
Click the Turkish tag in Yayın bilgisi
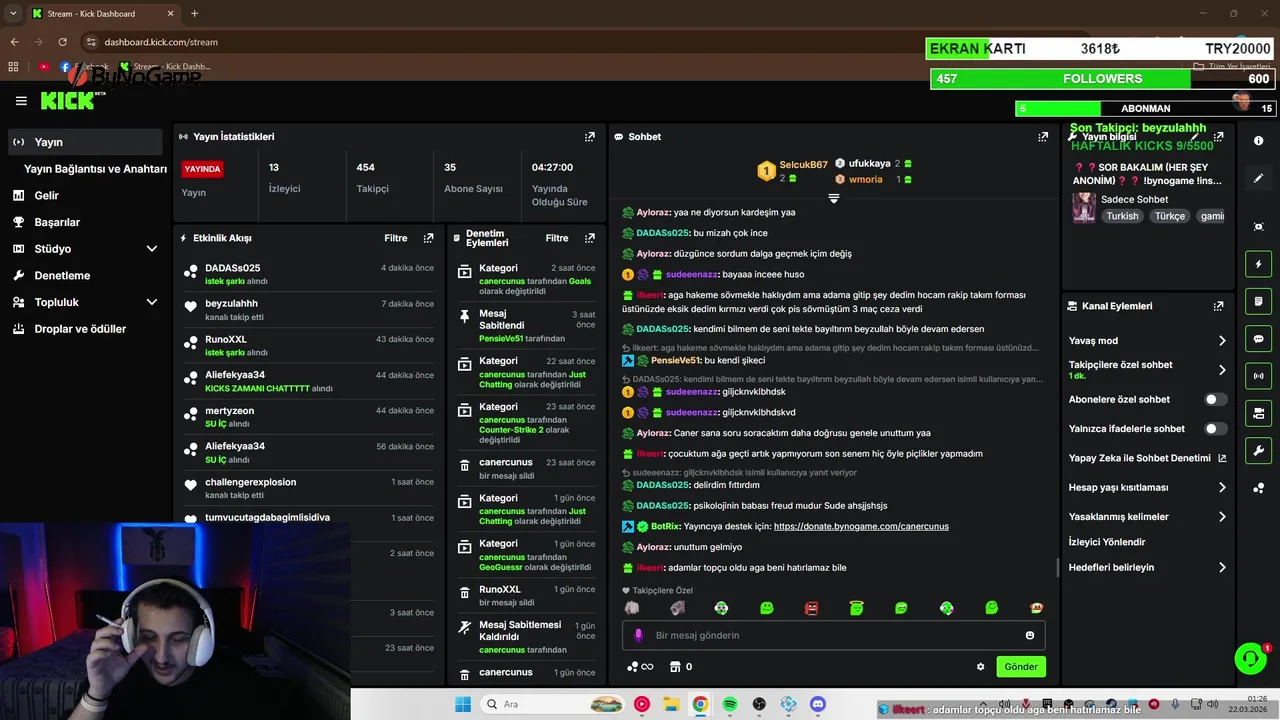click(1122, 216)
